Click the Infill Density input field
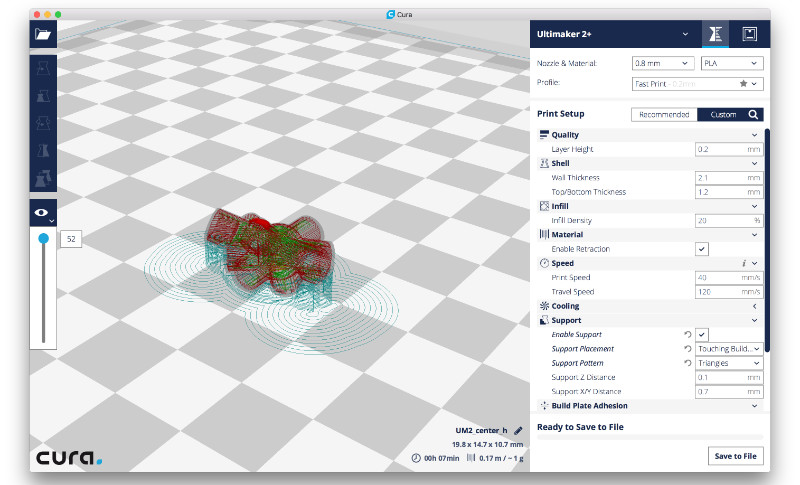The image size is (800, 485). click(x=729, y=220)
